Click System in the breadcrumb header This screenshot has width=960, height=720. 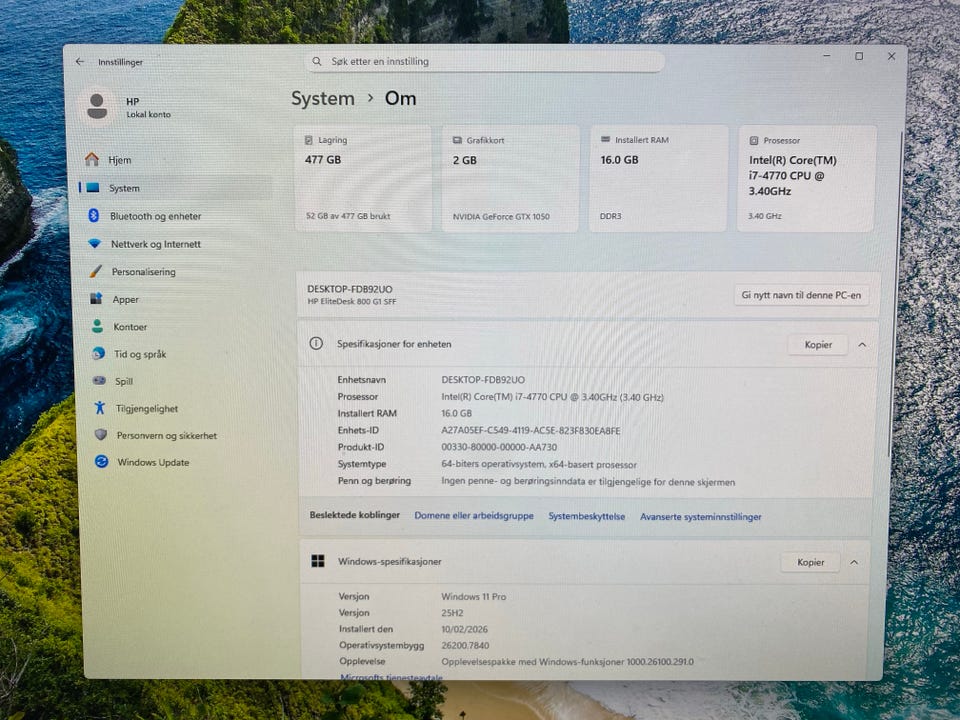[323, 99]
